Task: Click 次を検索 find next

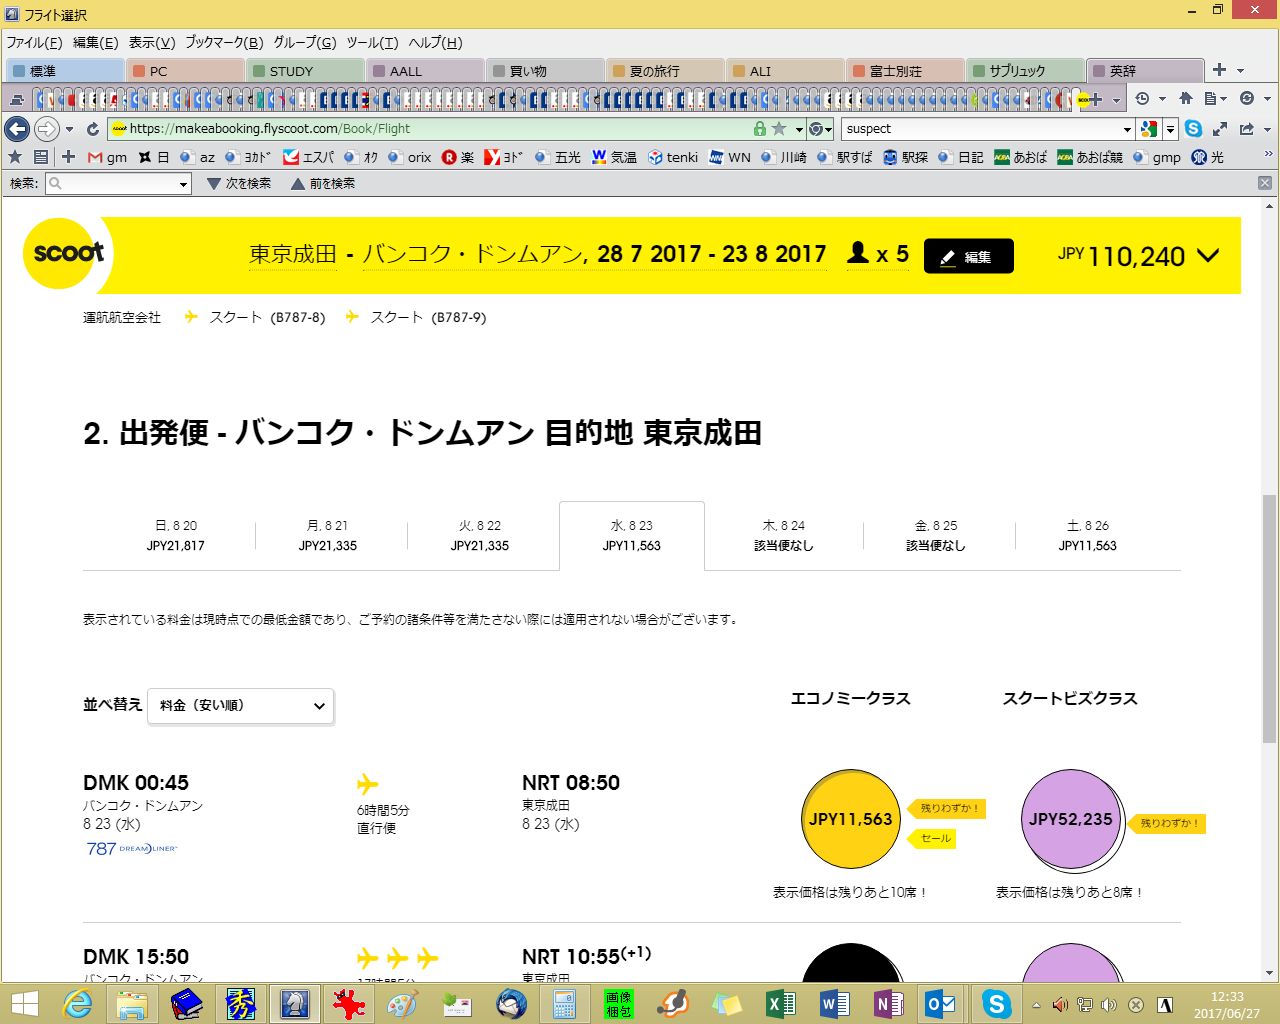Action: pyautogui.click(x=239, y=184)
